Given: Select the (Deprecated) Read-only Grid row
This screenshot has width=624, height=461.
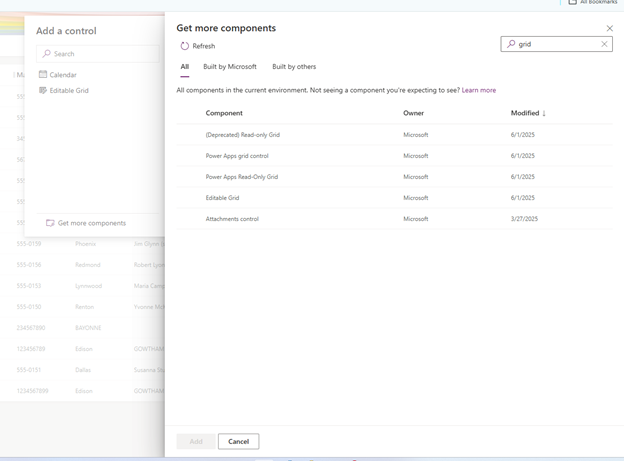Looking at the screenshot, I should tap(394, 135).
